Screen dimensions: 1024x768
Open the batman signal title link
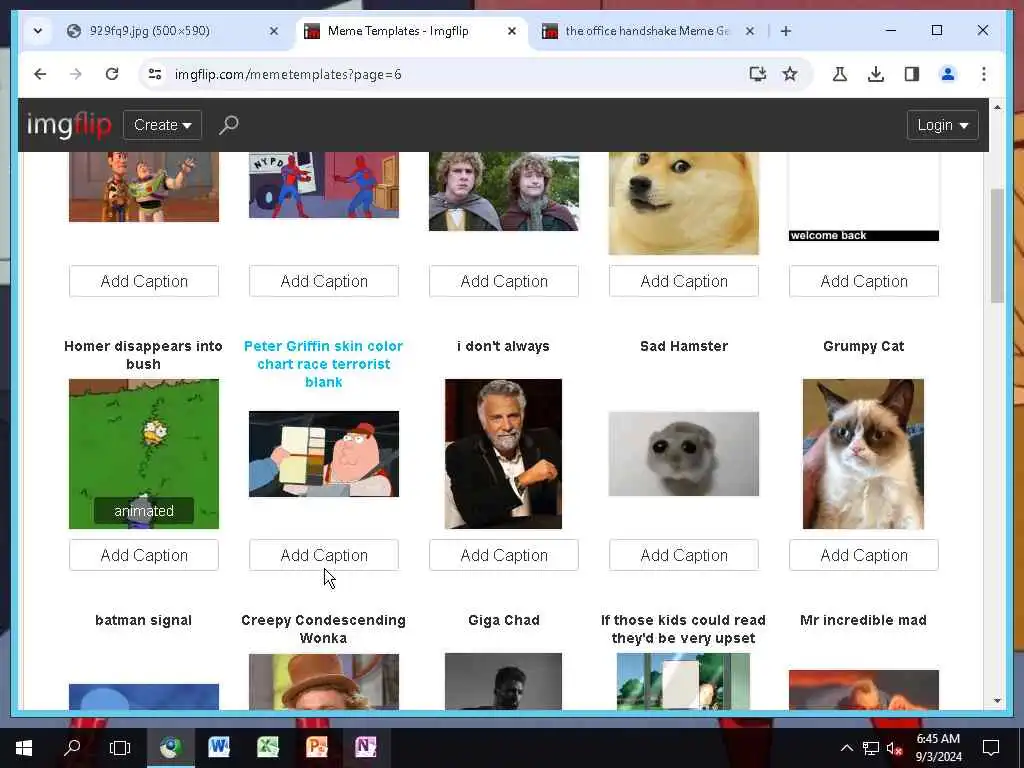(144, 620)
